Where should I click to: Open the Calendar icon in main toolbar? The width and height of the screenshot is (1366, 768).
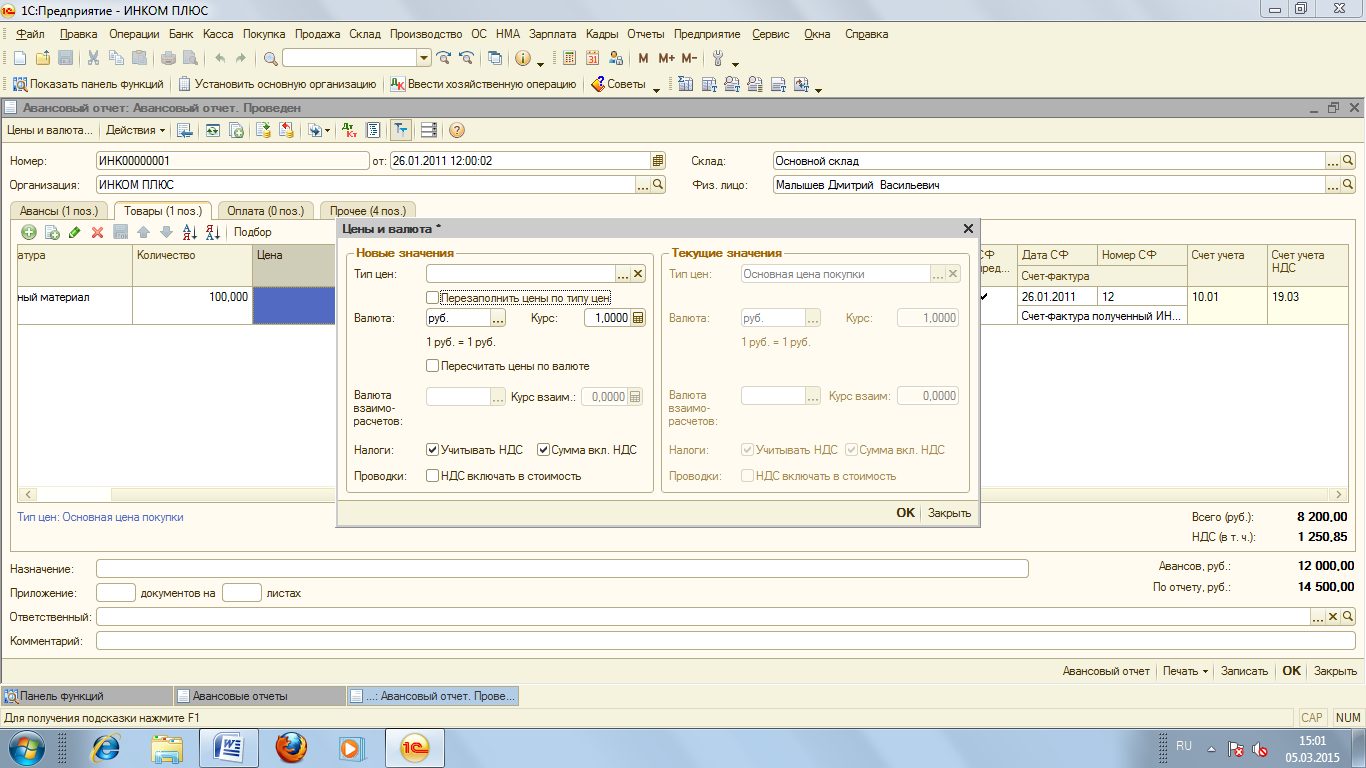point(593,58)
